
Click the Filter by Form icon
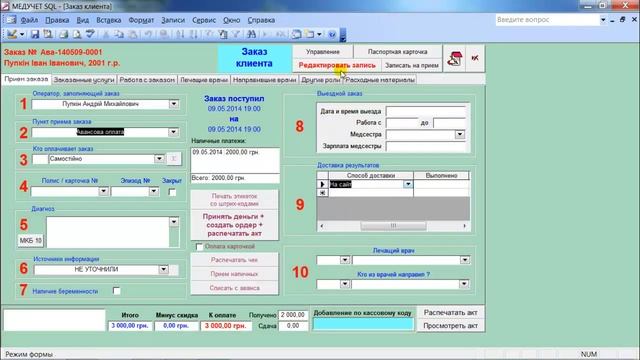point(223,34)
